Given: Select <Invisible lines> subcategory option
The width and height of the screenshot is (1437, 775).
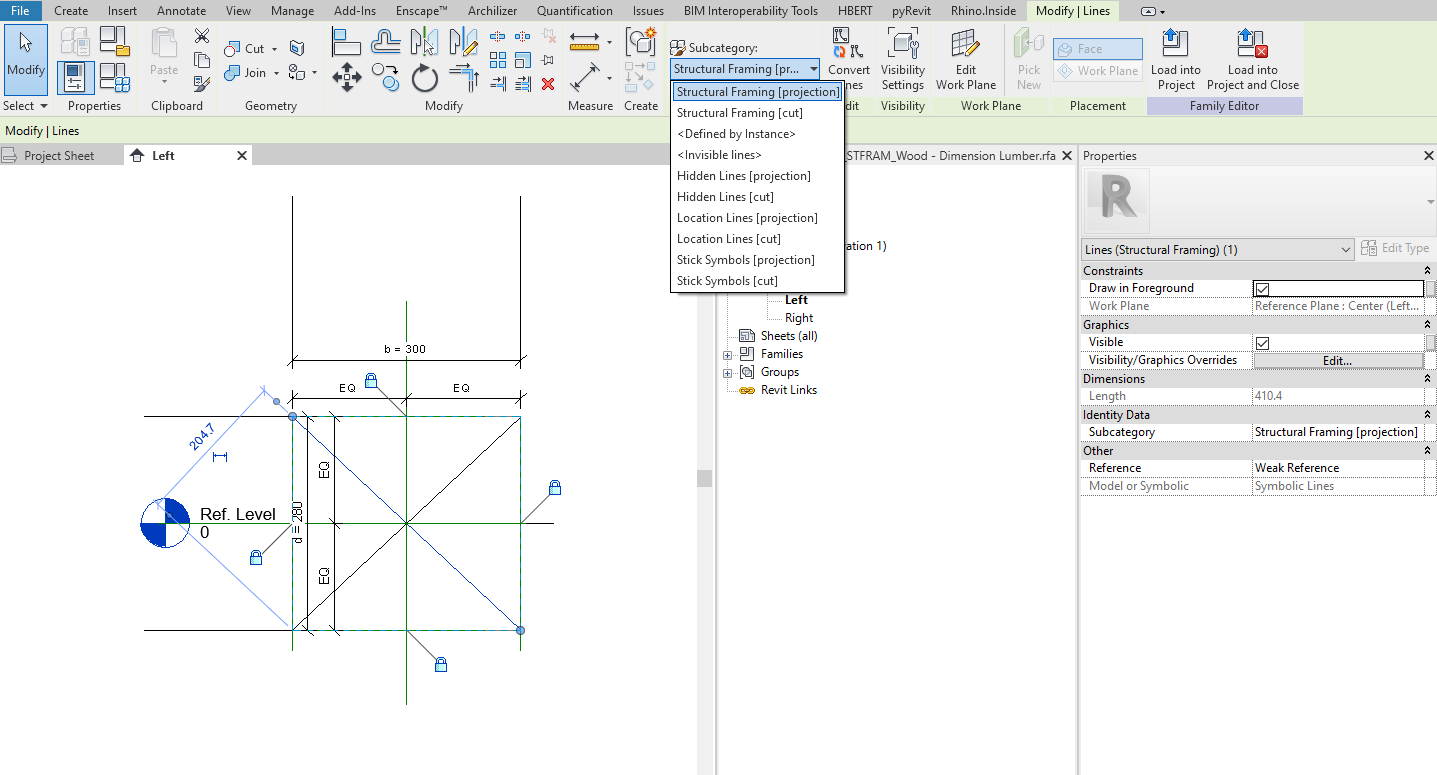Looking at the screenshot, I should pyautogui.click(x=719, y=155).
